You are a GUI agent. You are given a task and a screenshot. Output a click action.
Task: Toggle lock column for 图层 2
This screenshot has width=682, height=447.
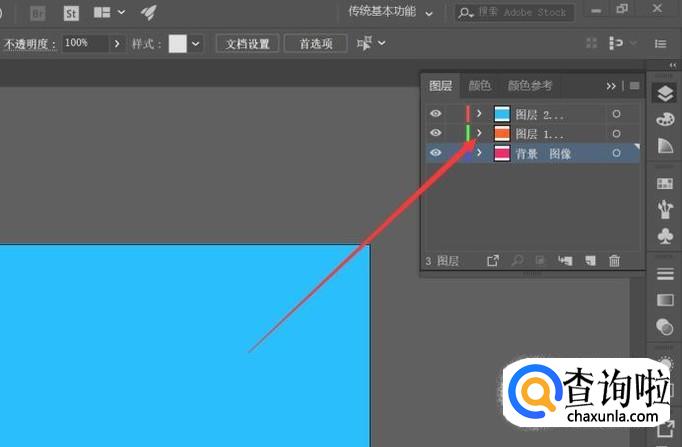click(x=452, y=113)
